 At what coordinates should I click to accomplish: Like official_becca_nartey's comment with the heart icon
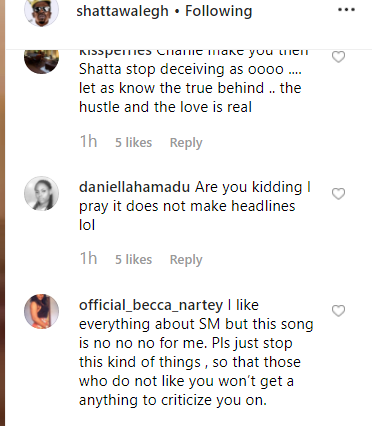[338, 311]
